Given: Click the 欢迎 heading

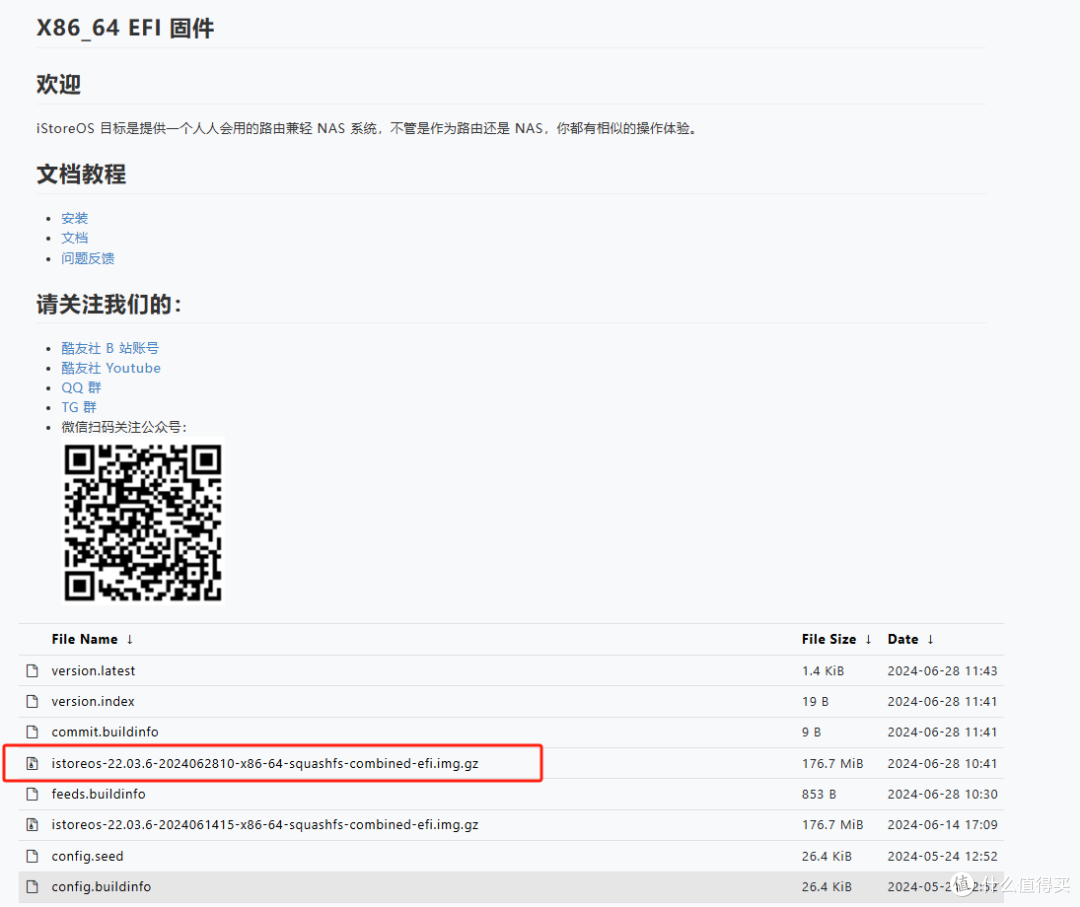Looking at the screenshot, I should click(x=59, y=84).
